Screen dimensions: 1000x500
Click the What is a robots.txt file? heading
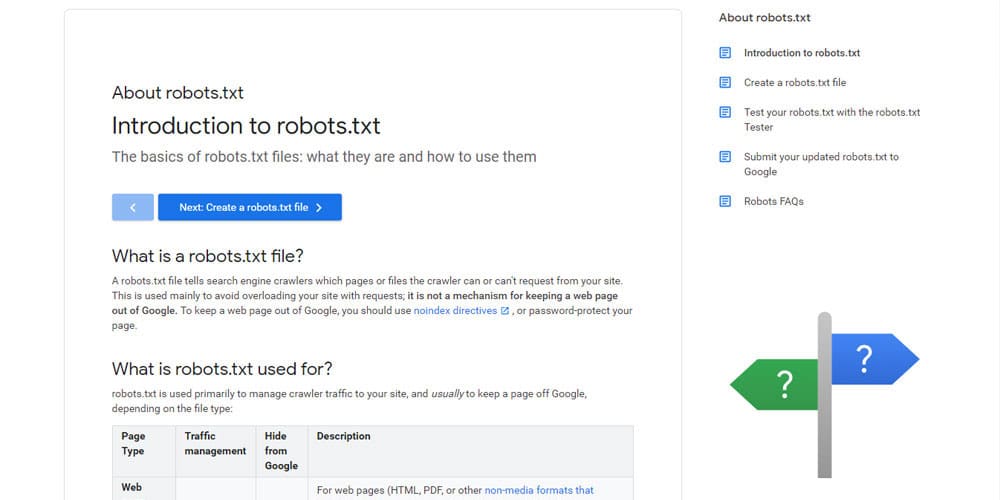pyautogui.click(x=208, y=256)
